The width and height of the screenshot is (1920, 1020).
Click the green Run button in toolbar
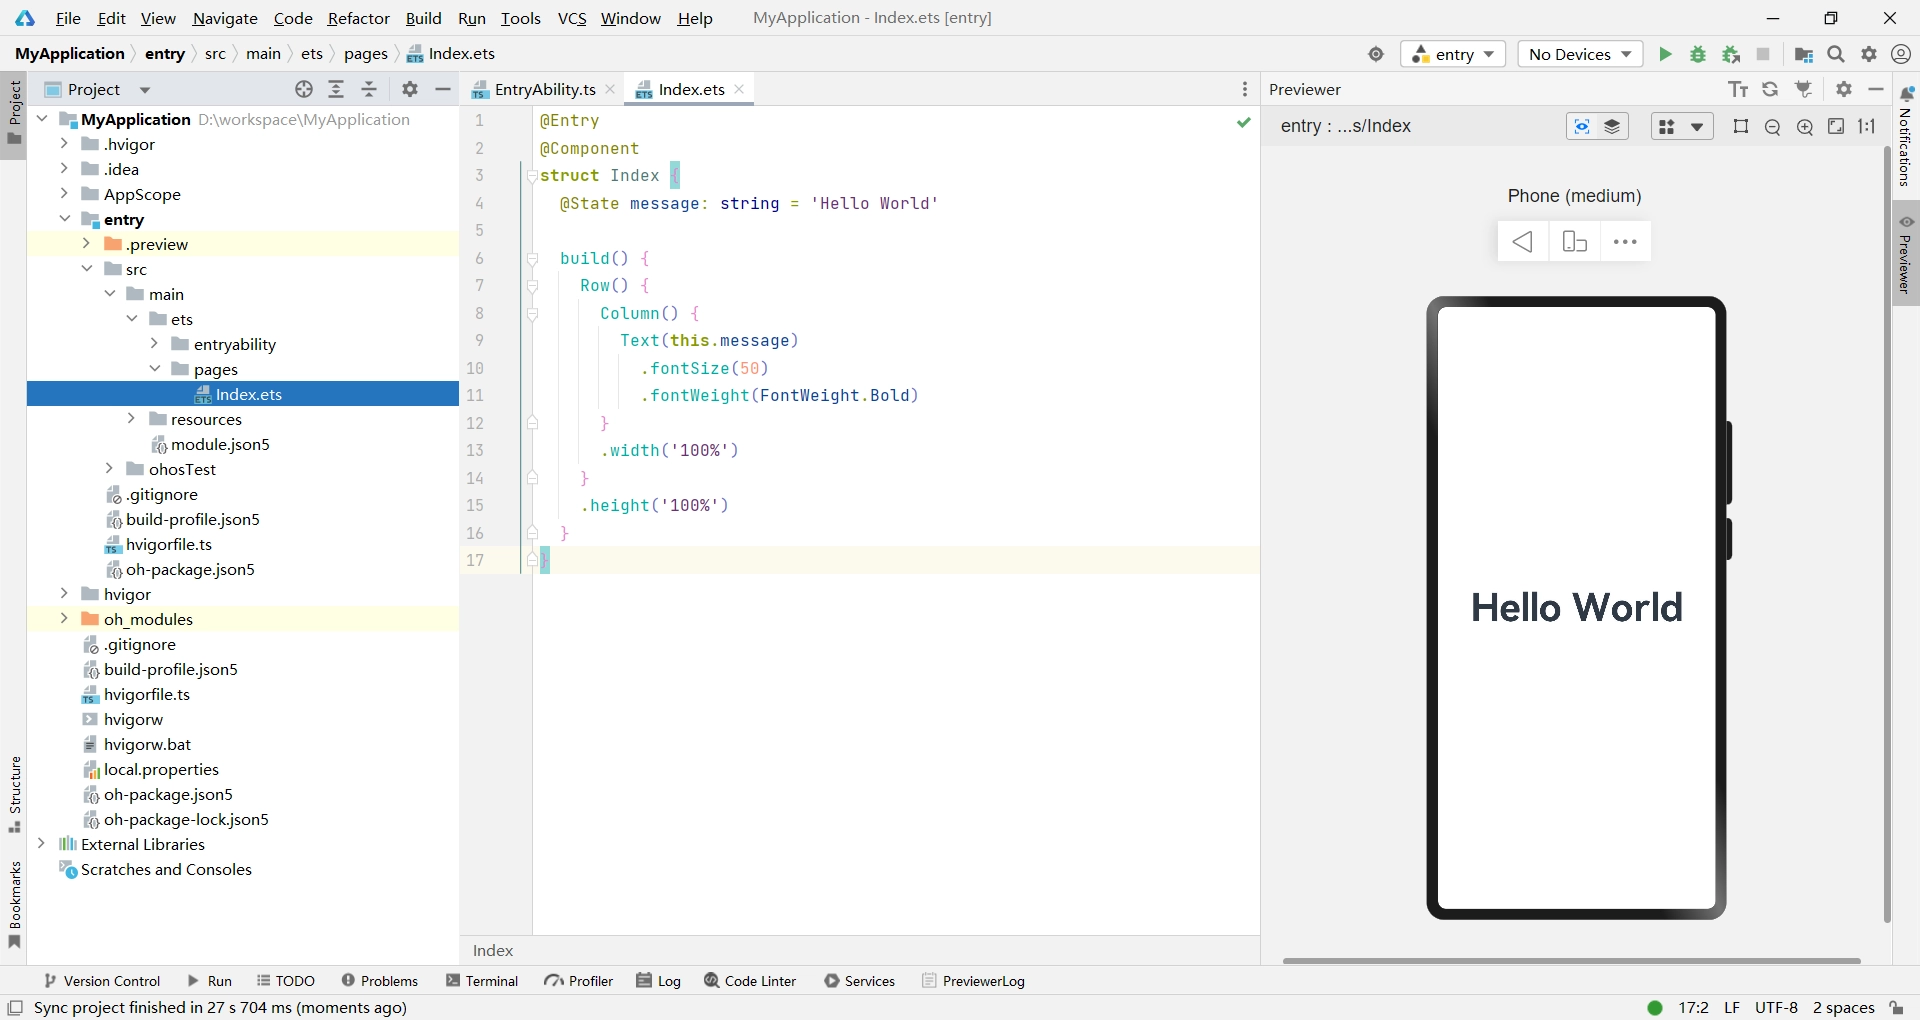(x=1665, y=54)
